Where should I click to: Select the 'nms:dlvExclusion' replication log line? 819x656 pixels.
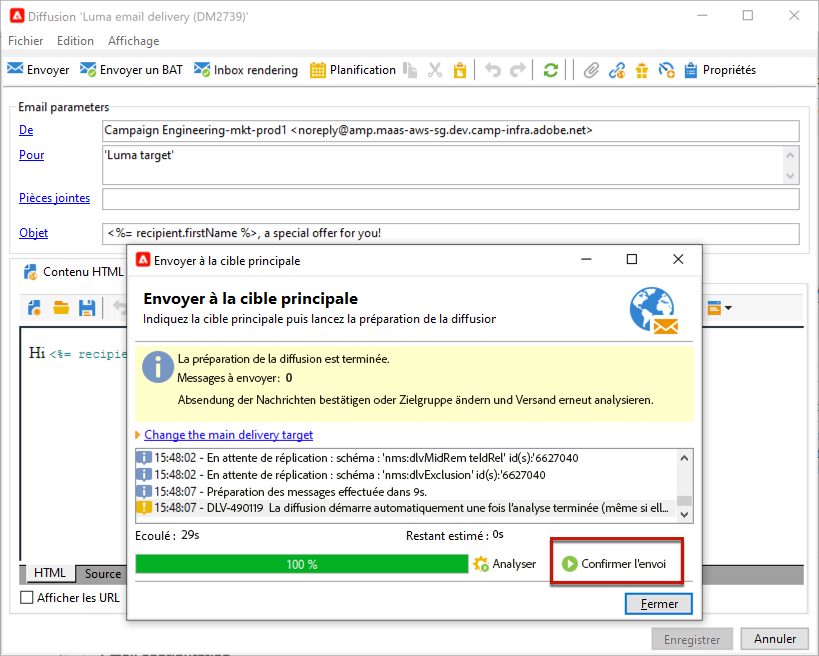[x=406, y=475]
